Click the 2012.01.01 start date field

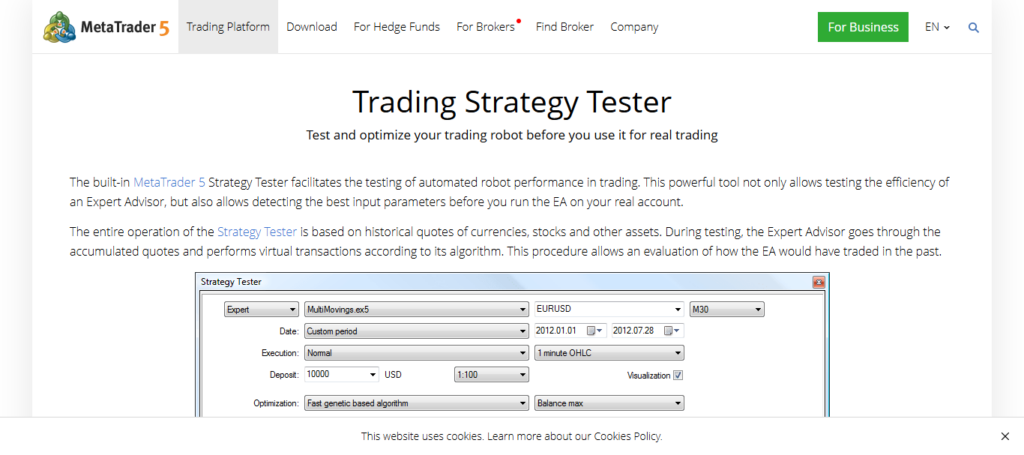point(570,331)
